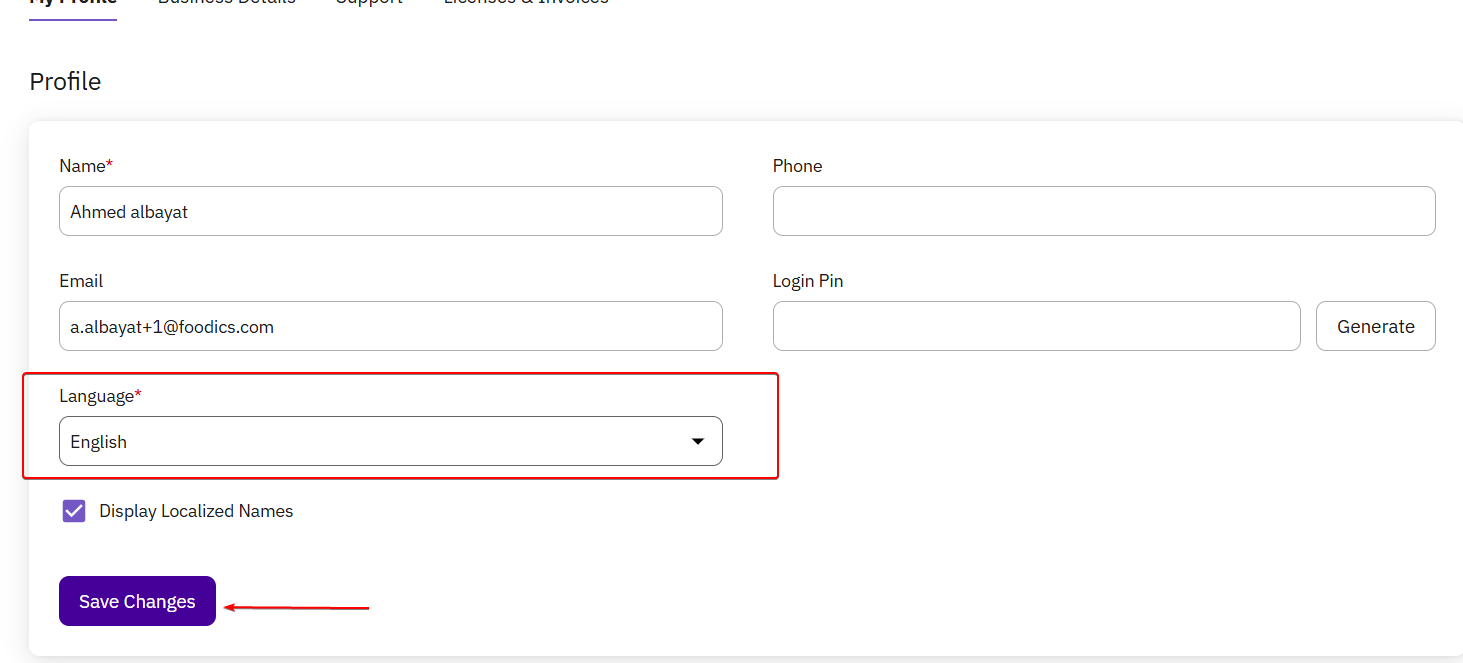
Task: Click the 'Display Localized Names' label text
Action: pyautogui.click(x=196, y=511)
